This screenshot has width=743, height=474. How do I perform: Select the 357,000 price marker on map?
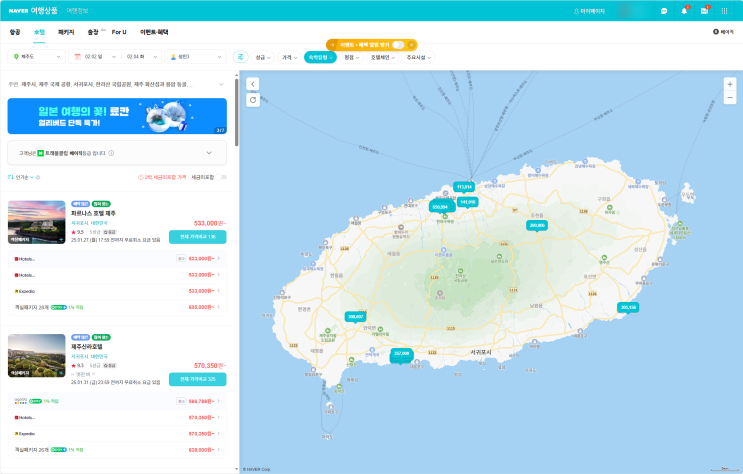401,354
